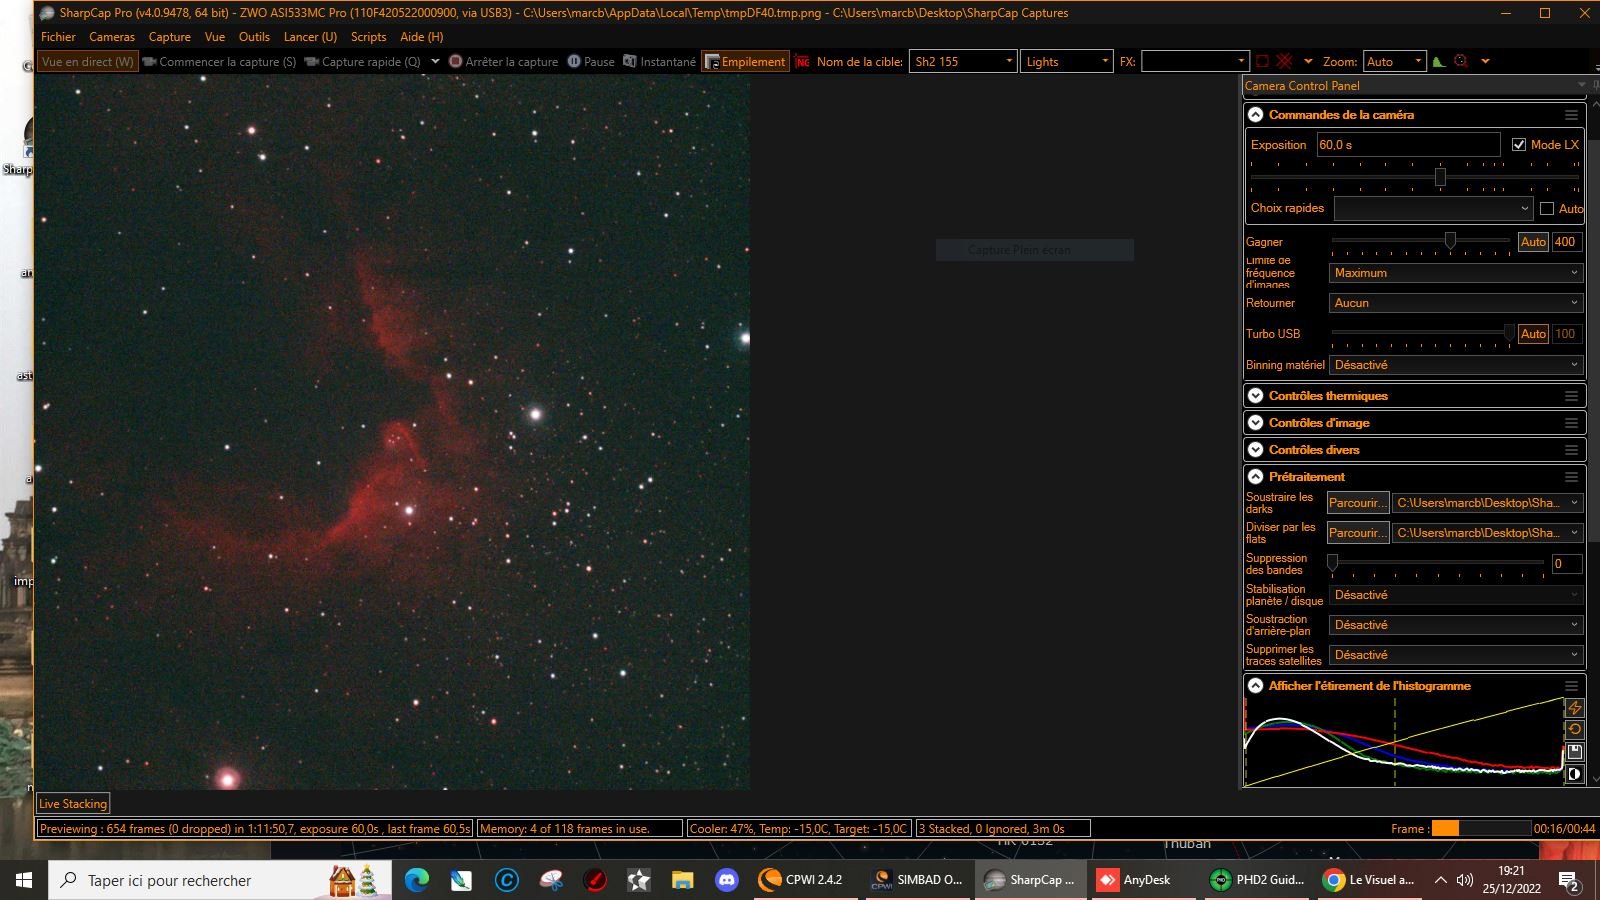Screen dimensions: 1600x900
Task: Expand the Contrôles d'image section
Action: pyautogui.click(x=1256, y=423)
